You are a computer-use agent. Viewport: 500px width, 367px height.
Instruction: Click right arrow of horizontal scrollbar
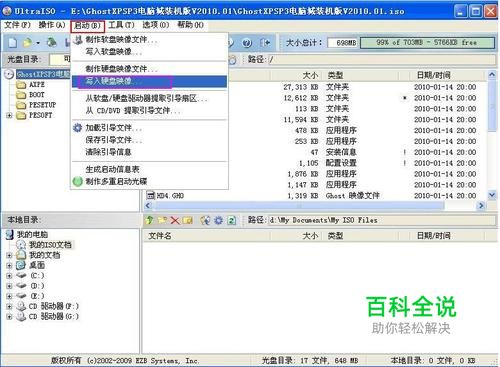pos(481,206)
